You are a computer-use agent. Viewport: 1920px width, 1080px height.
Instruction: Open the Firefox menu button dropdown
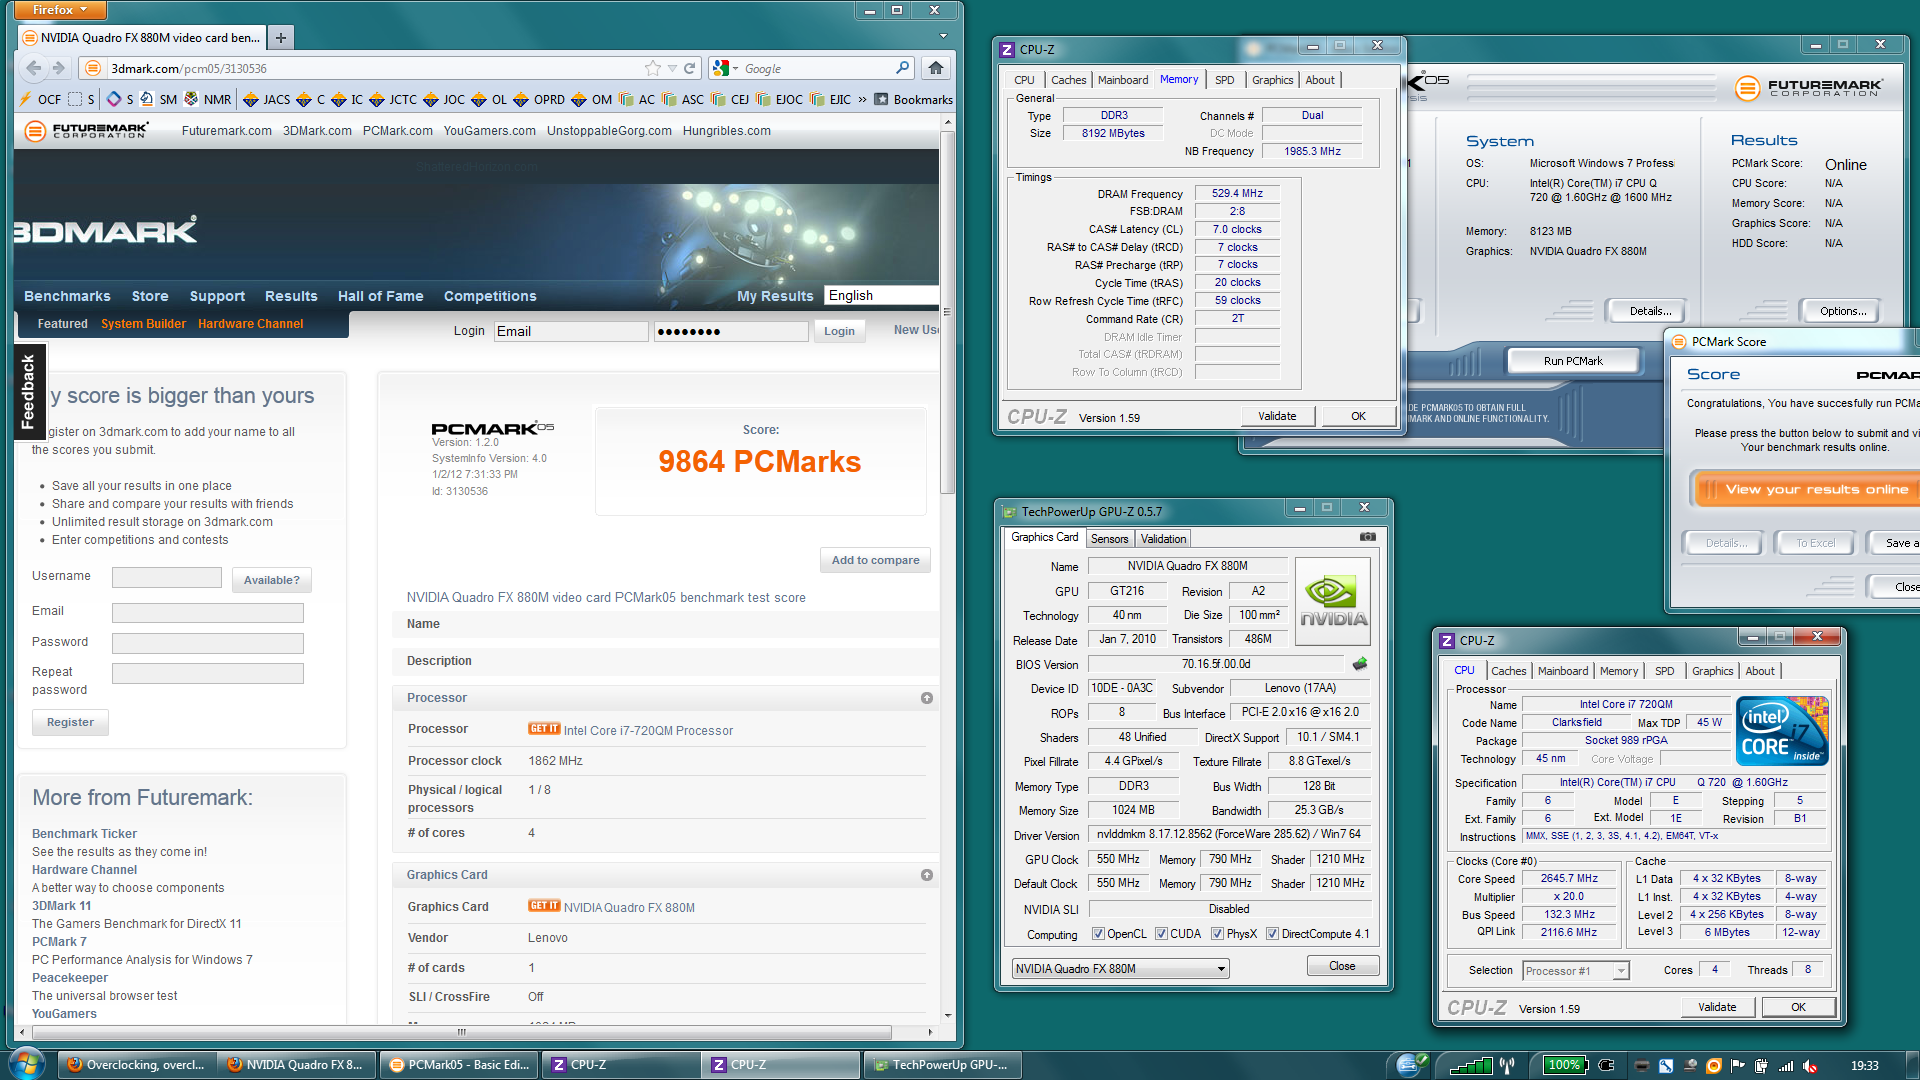click(x=59, y=10)
